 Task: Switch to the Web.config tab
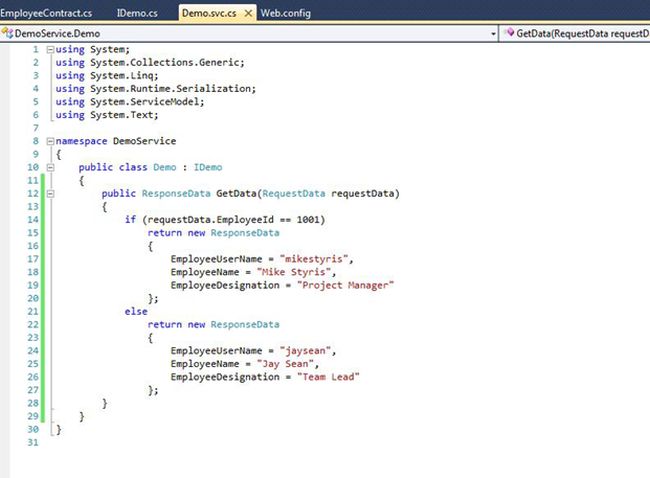286,13
